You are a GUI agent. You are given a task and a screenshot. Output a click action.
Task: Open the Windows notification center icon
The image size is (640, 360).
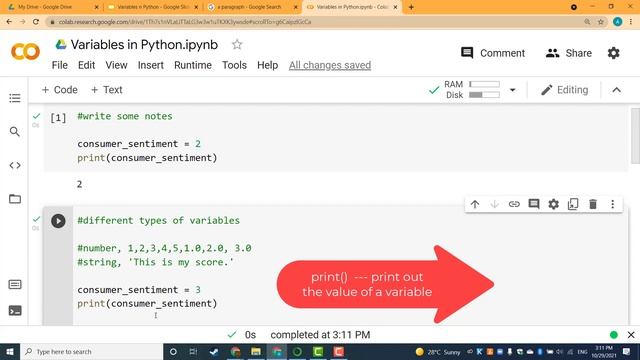click(x=627, y=351)
